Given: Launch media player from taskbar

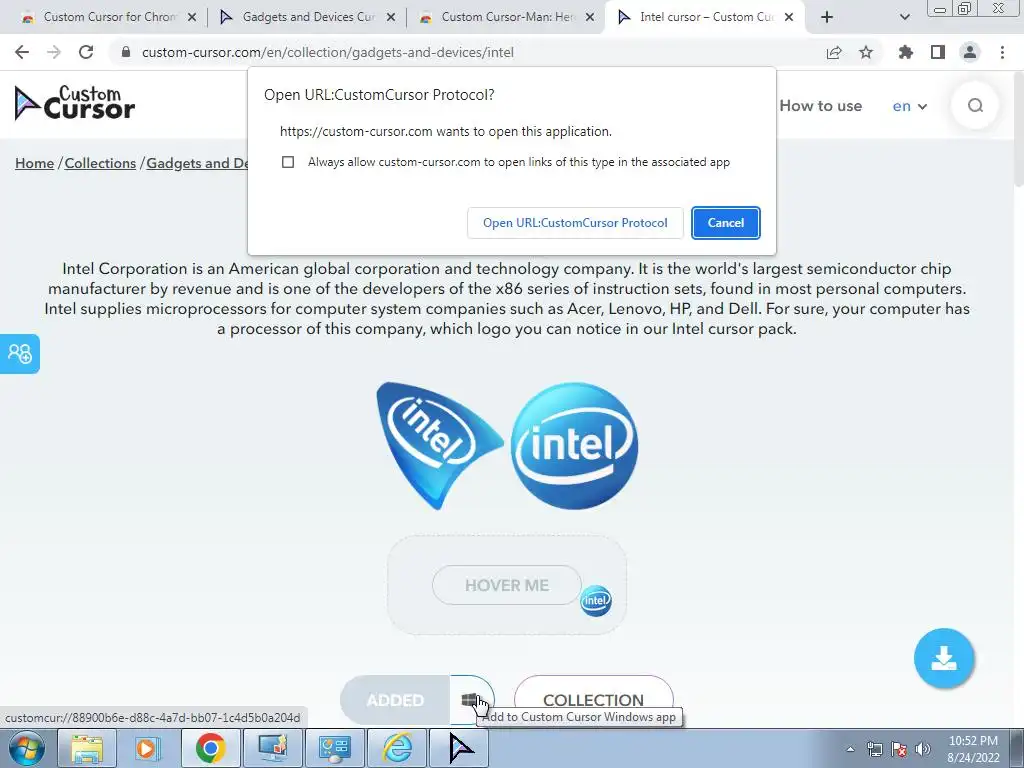Looking at the screenshot, I should coord(148,748).
